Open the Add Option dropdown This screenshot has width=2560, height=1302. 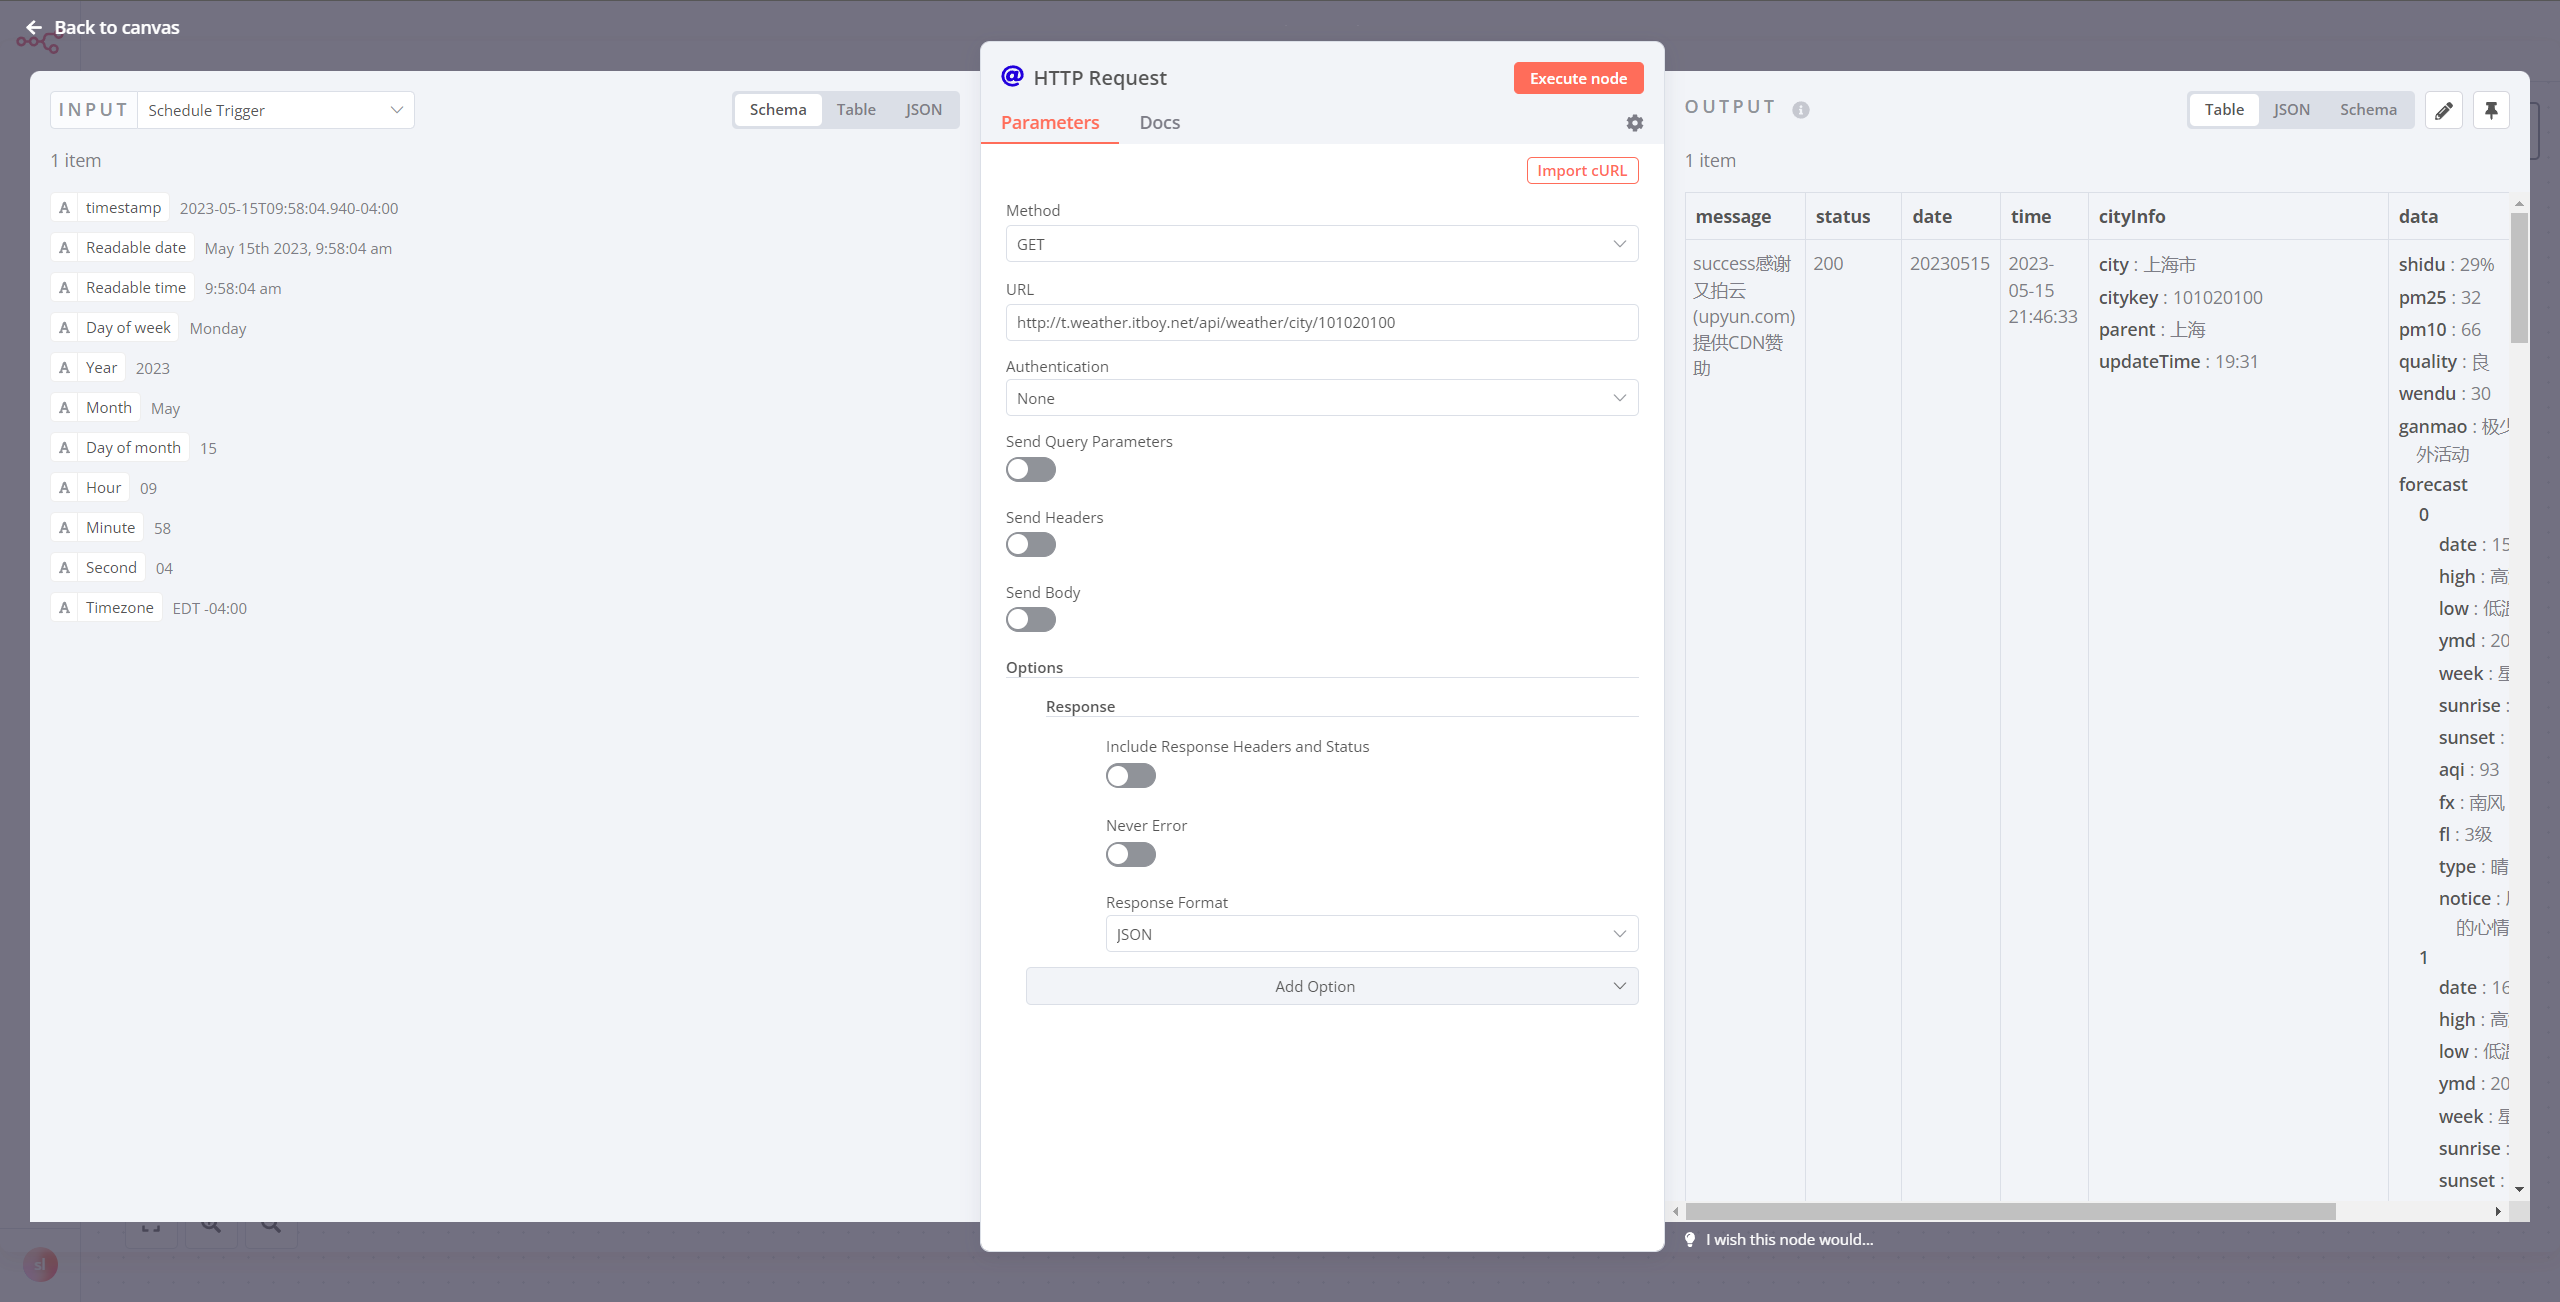(x=1331, y=986)
